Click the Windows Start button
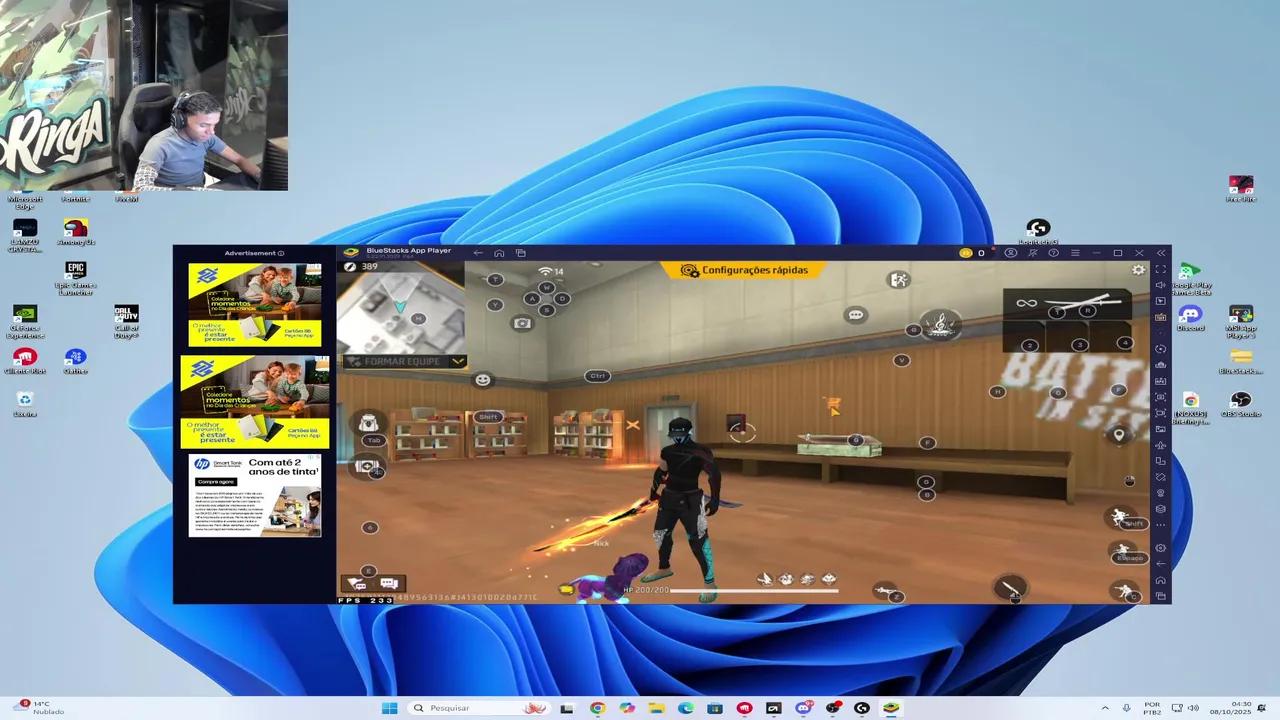1280x720 pixels. click(x=390, y=708)
